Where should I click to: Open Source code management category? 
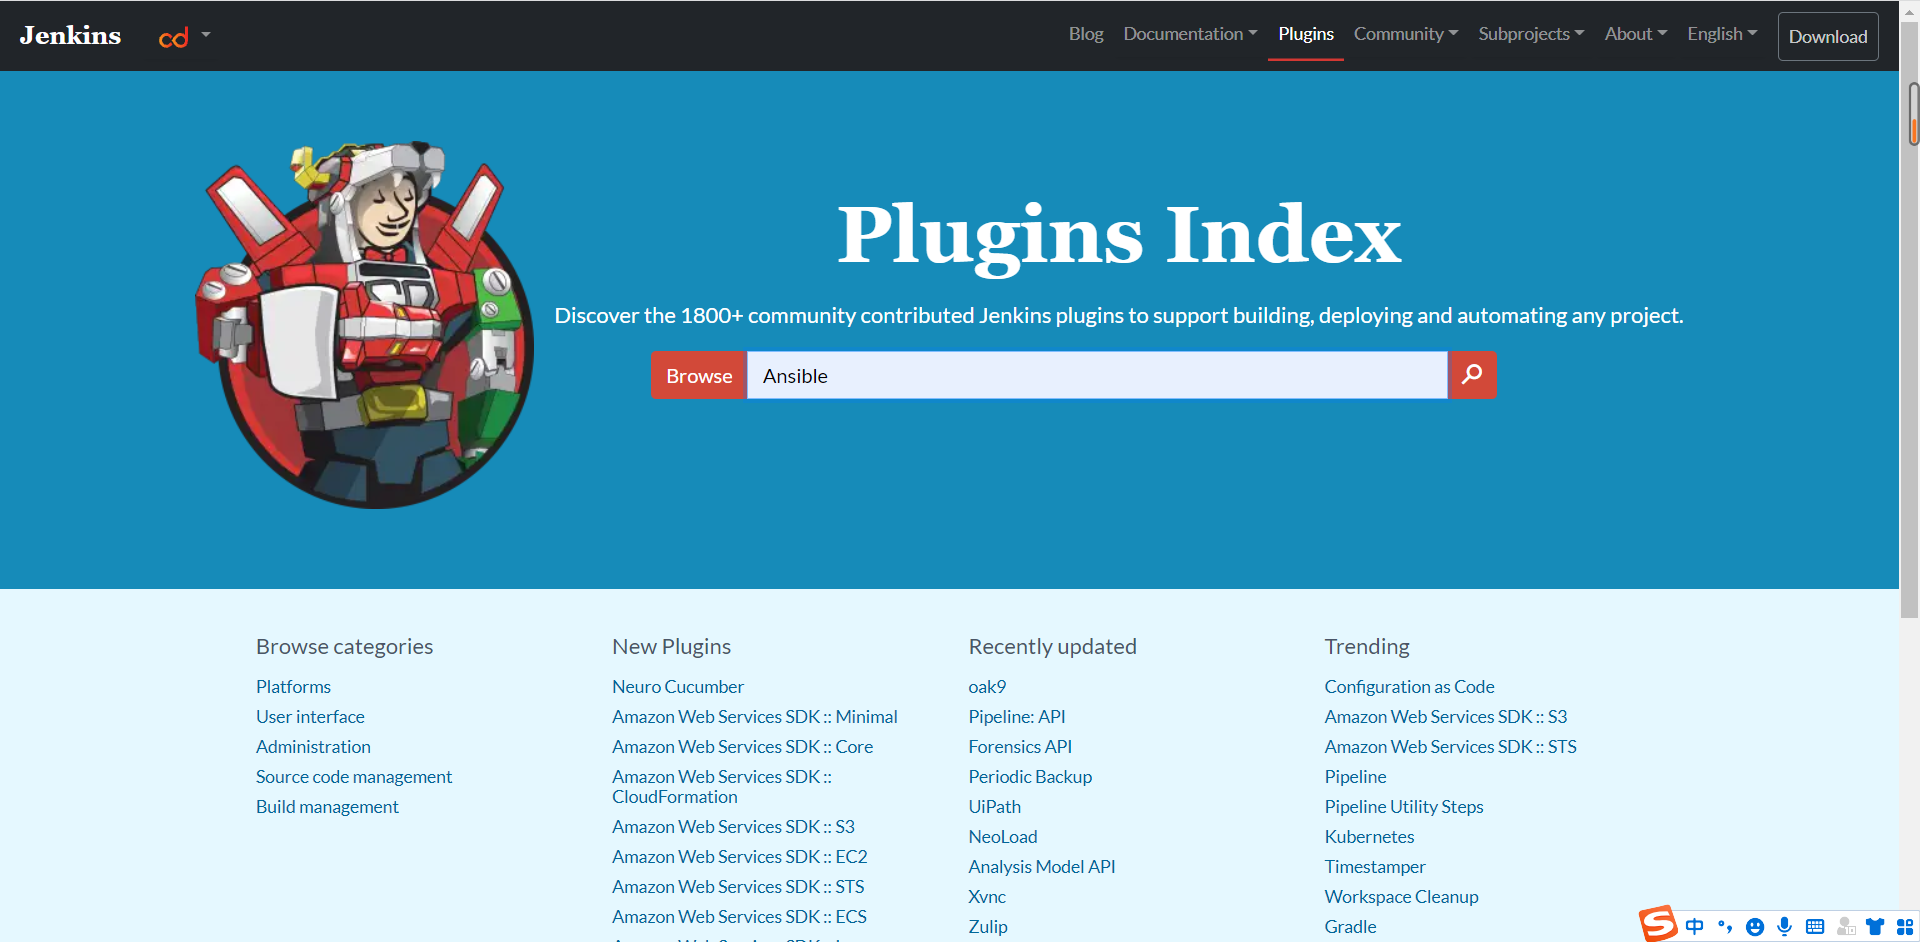click(354, 777)
